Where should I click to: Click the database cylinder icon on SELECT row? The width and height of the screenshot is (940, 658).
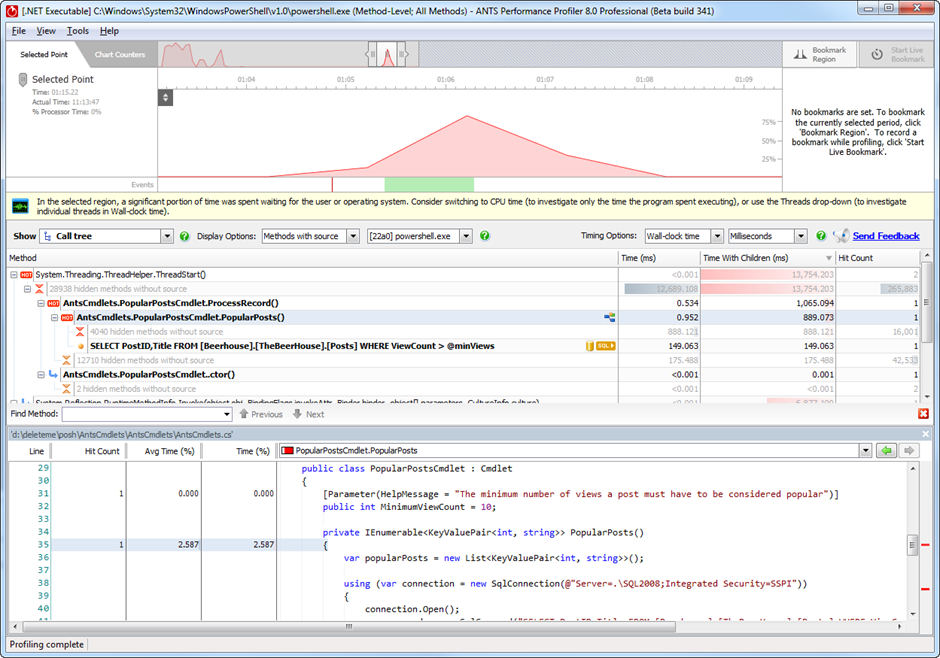590,346
